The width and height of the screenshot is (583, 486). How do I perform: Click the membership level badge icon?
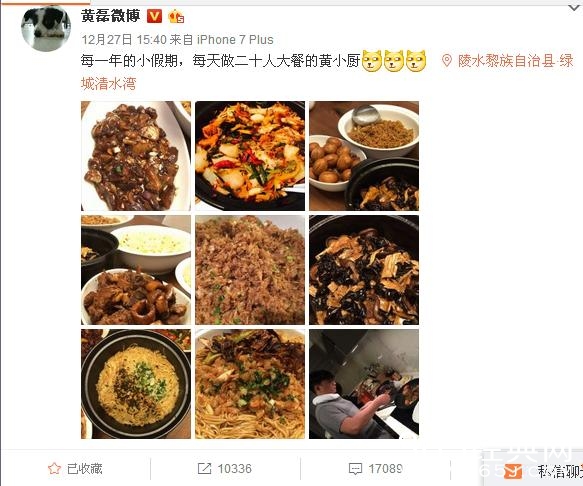[x=176, y=16]
